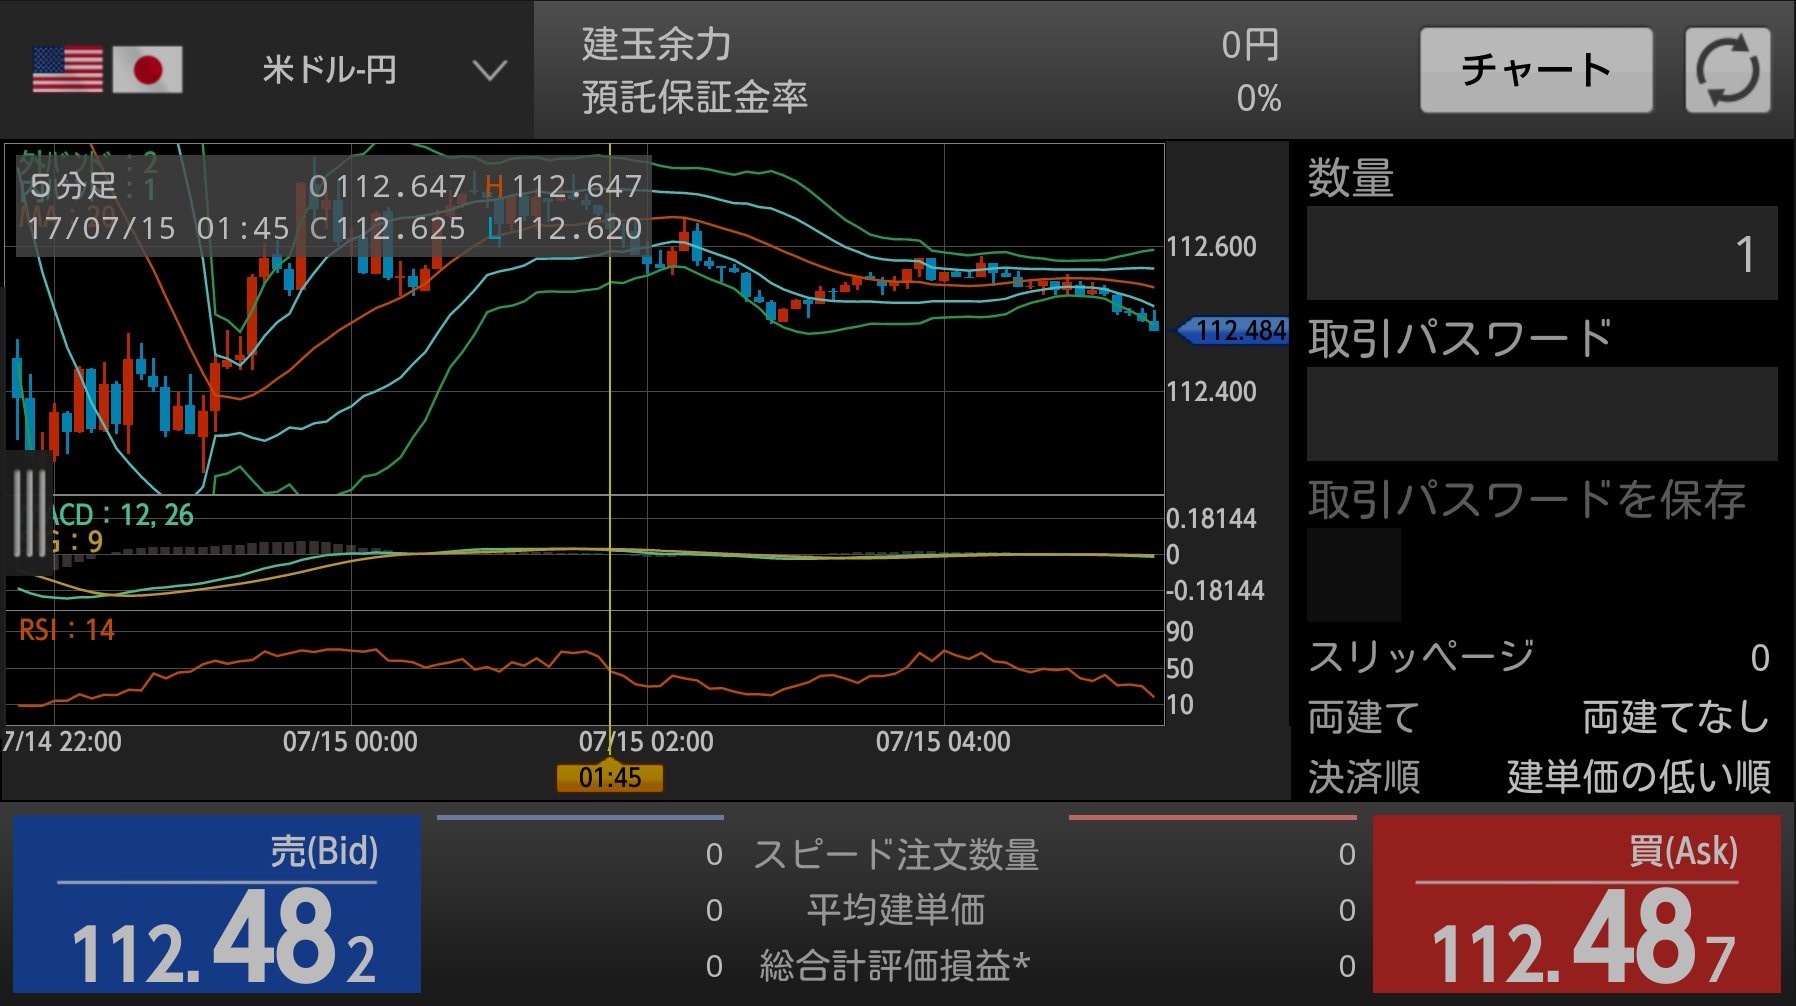The height and width of the screenshot is (1006, 1796).
Task: Click the blue 112.484 current price marker
Action: [x=1235, y=330]
